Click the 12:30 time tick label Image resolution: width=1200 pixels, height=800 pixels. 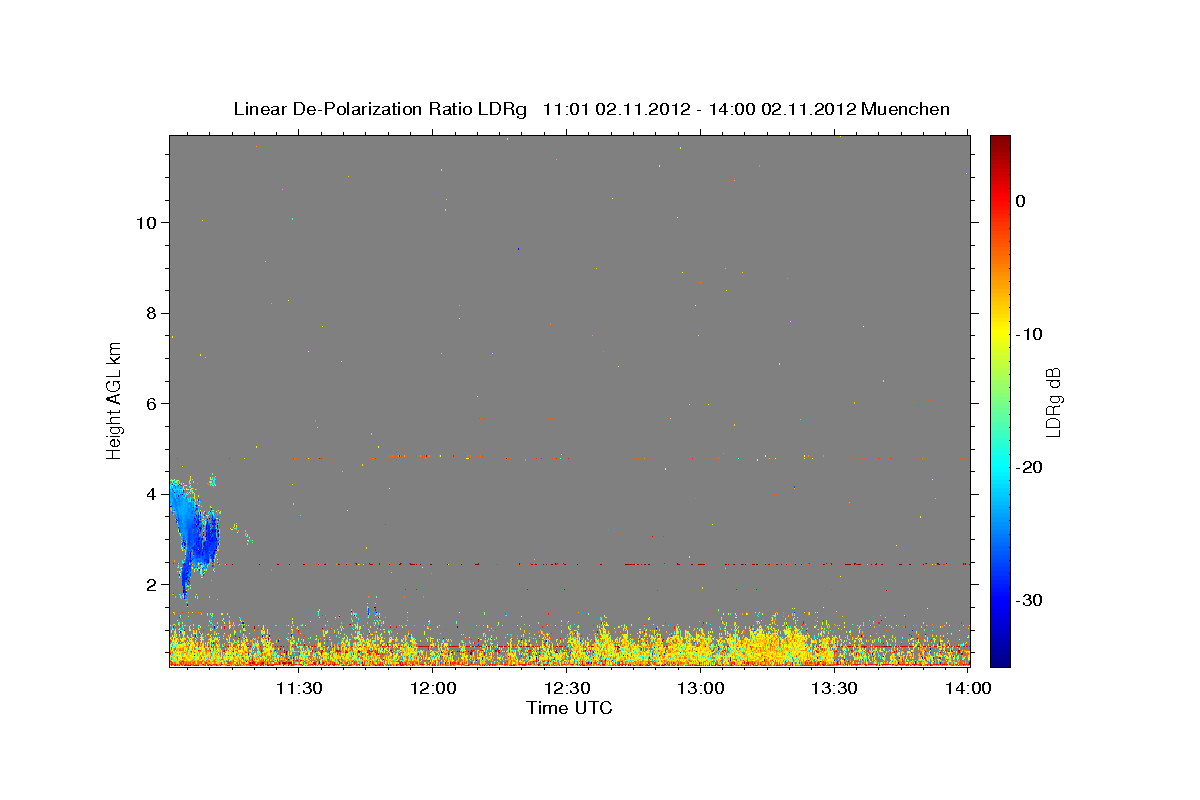[x=568, y=688]
